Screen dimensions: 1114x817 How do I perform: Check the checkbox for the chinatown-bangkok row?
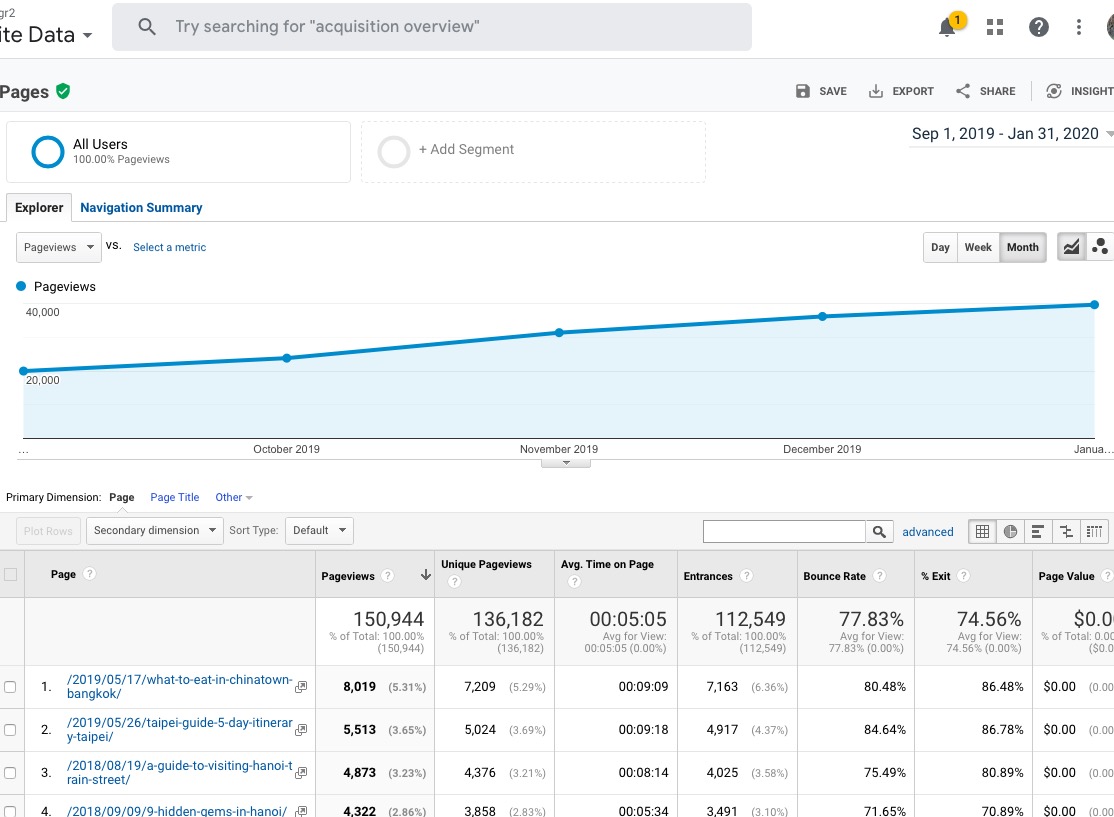tap(12, 687)
